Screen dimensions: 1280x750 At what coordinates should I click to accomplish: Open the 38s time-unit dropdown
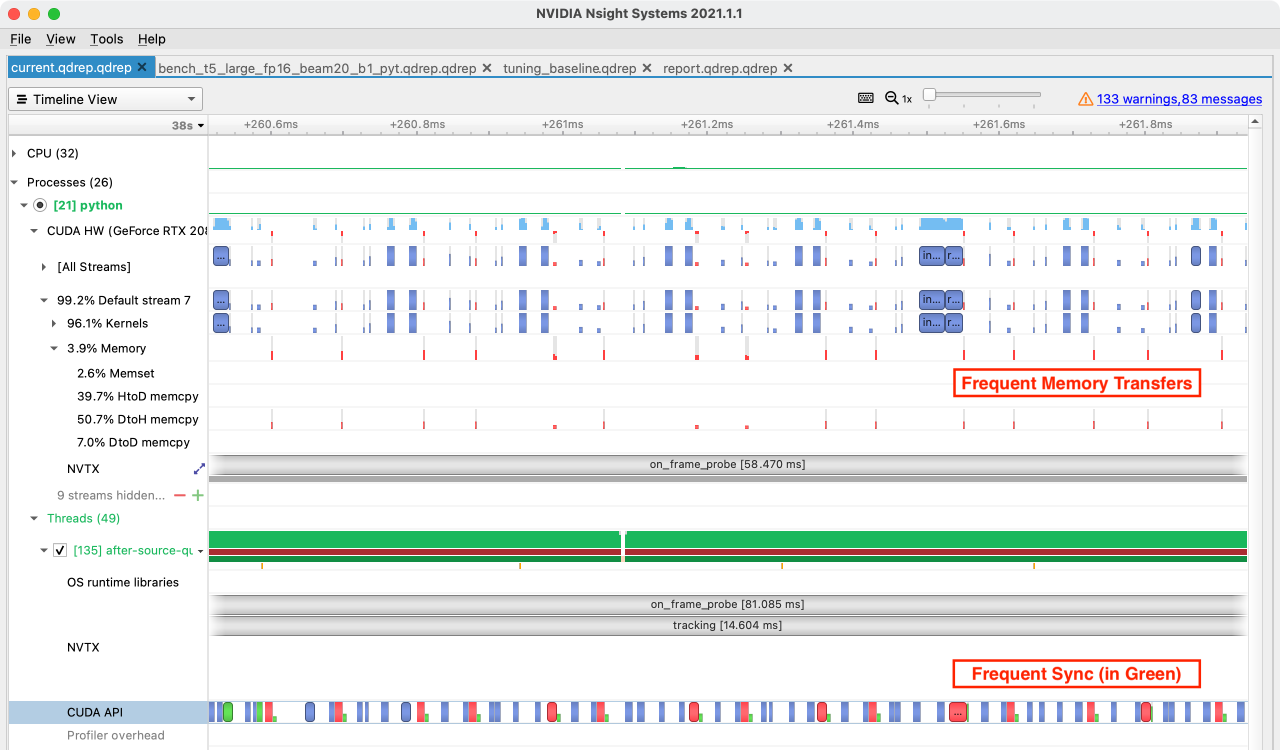point(187,125)
